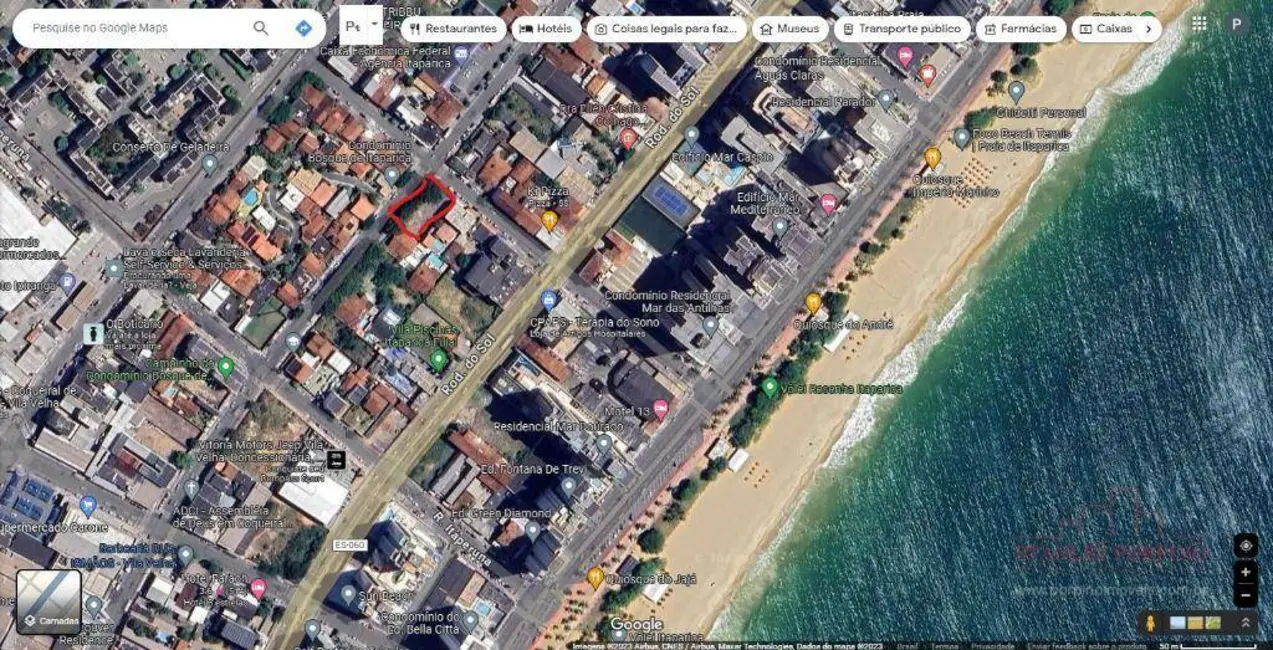Click the search magnifier icon
Screen dimensions: 1273x650
(261, 28)
